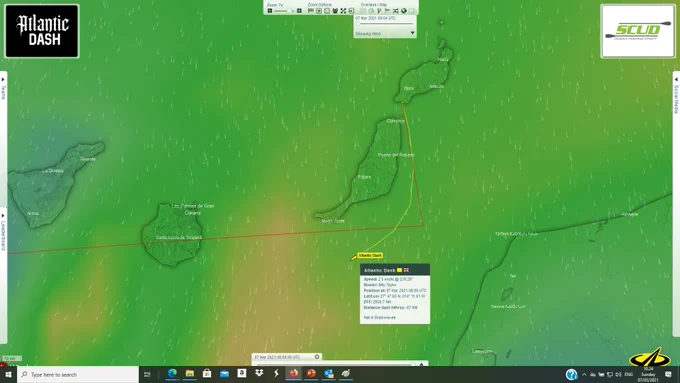Open File Explorer from the taskbar
Screen dimensions: 680x383
coord(190,373)
